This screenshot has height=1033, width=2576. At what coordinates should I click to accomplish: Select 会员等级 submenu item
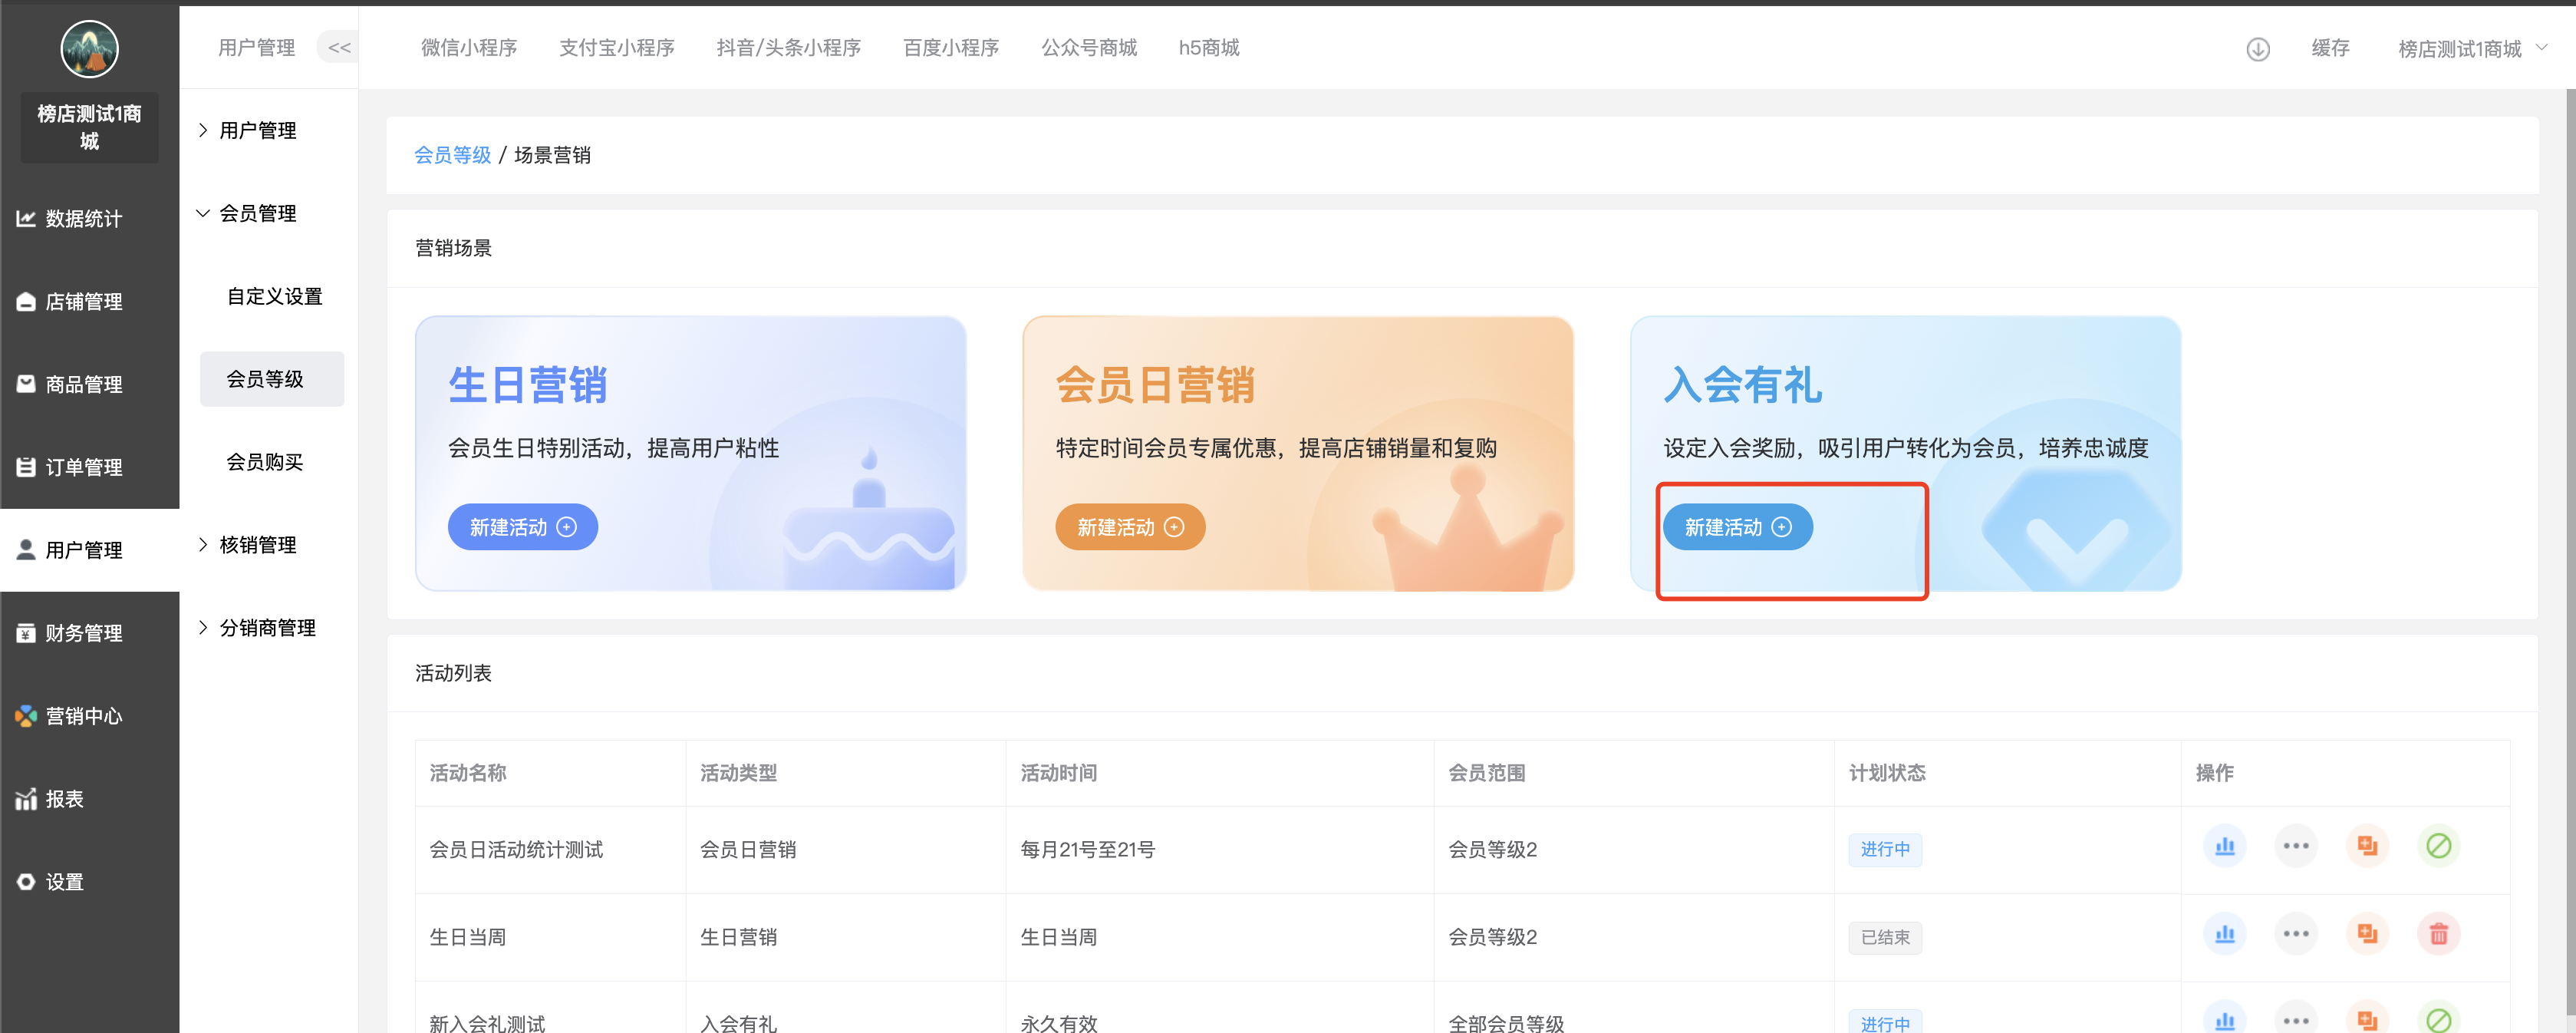tap(272, 379)
